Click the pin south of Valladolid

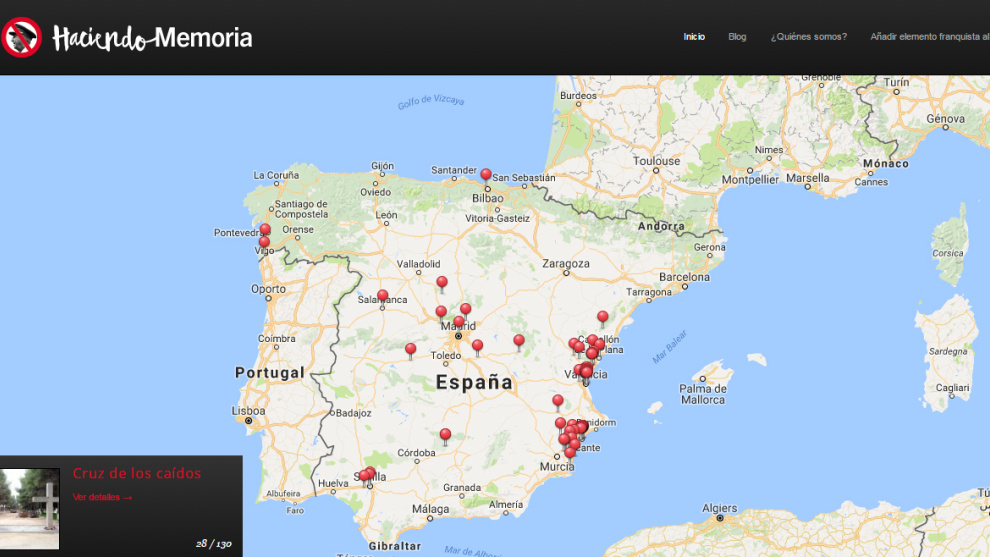coord(442,283)
